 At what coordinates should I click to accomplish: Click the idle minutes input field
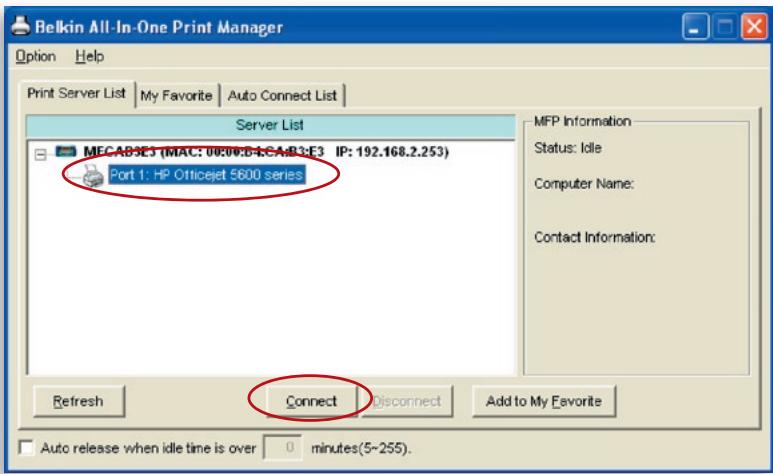click(x=282, y=447)
